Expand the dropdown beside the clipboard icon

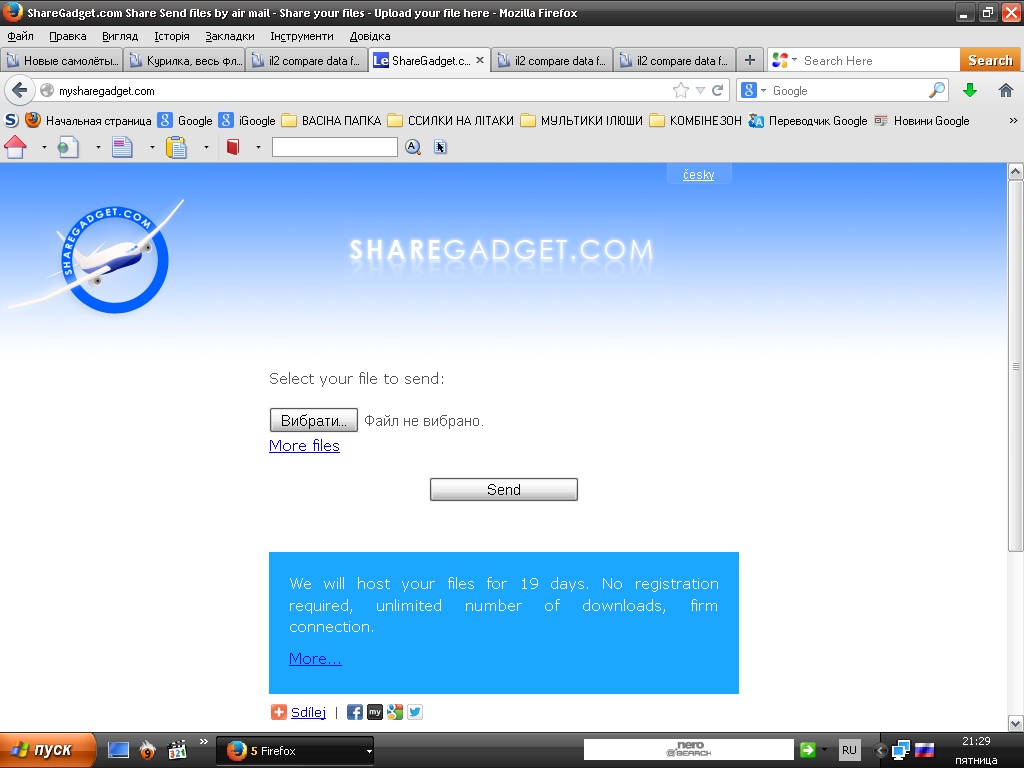(206, 148)
